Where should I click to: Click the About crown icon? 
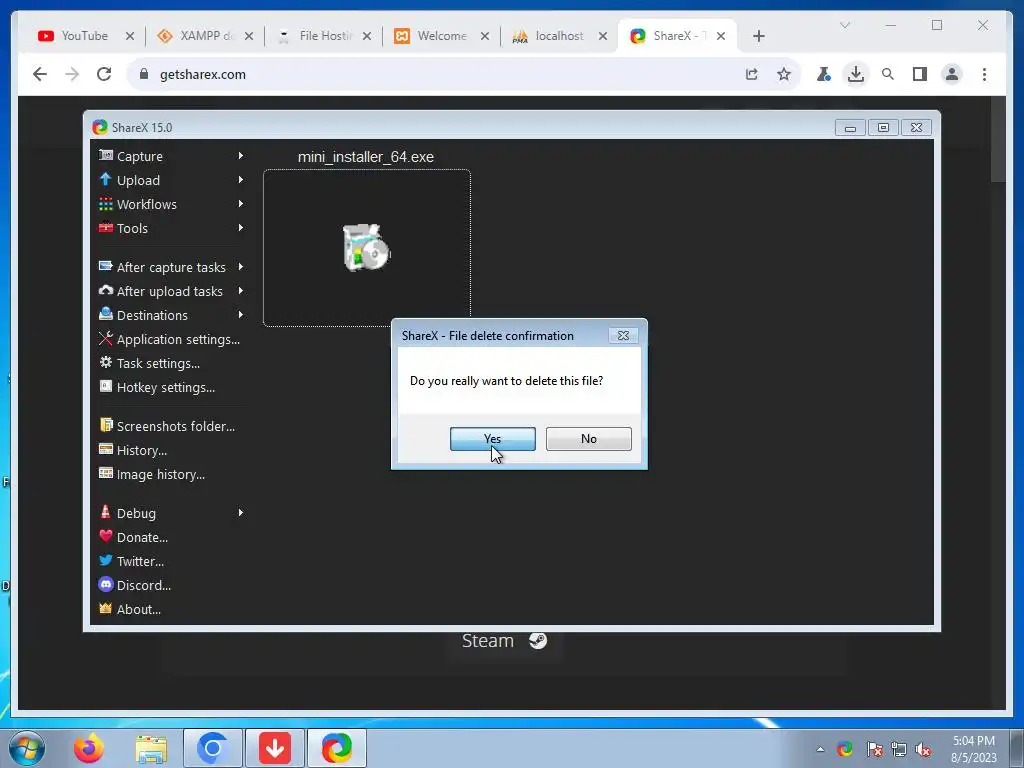[106, 609]
